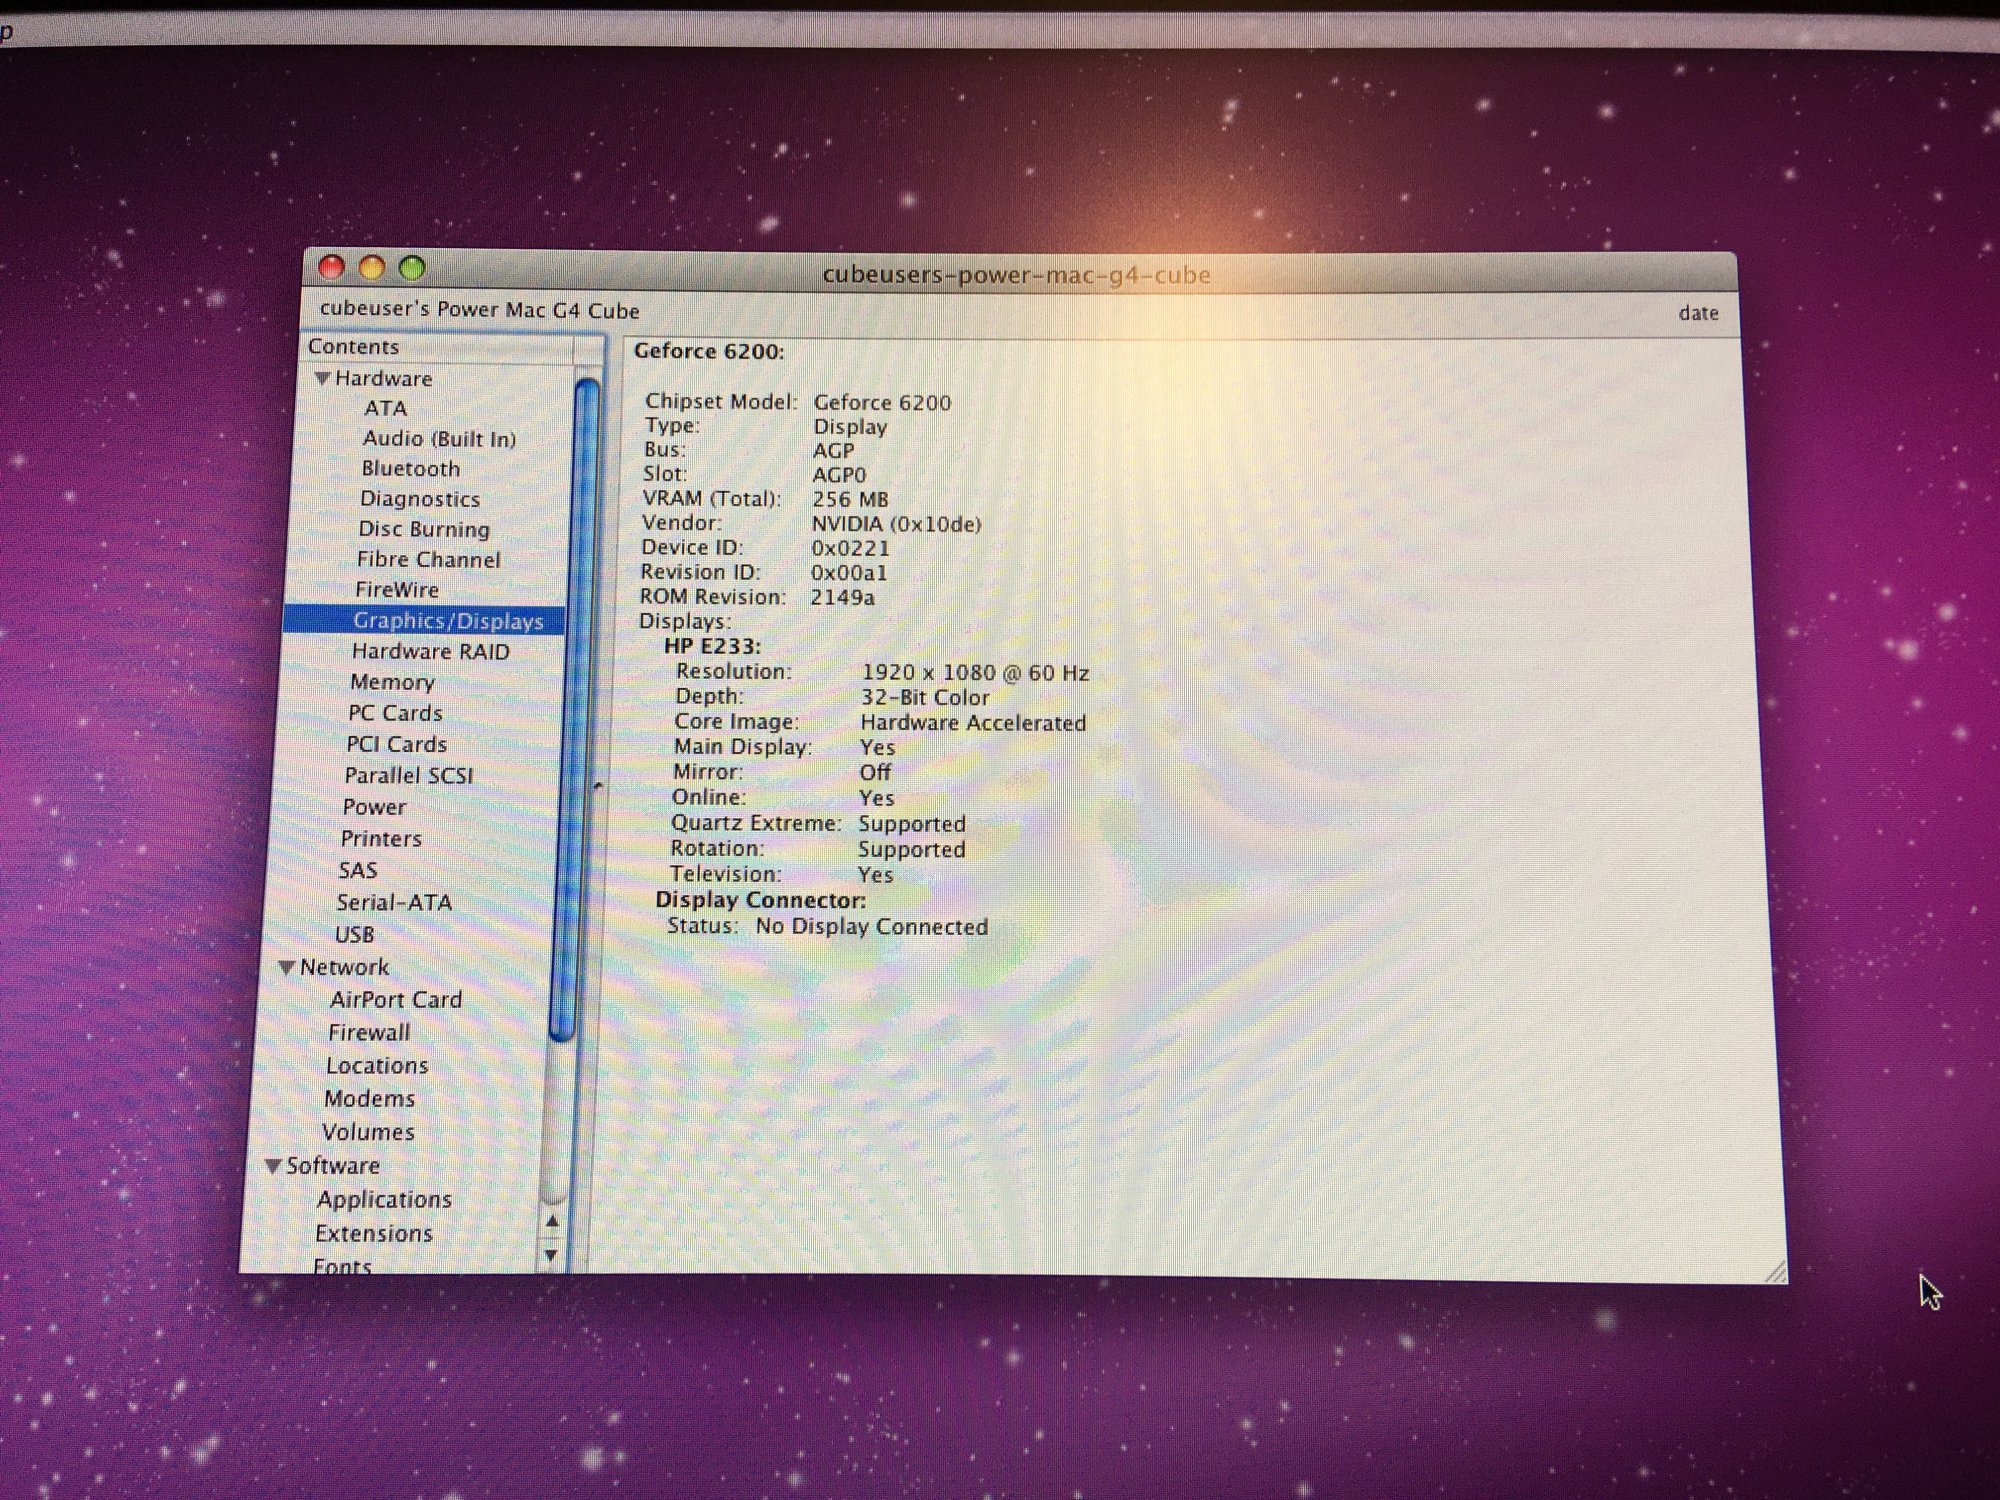Select PC Cards entry
The width and height of the screenshot is (2000, 1500).
395,713
